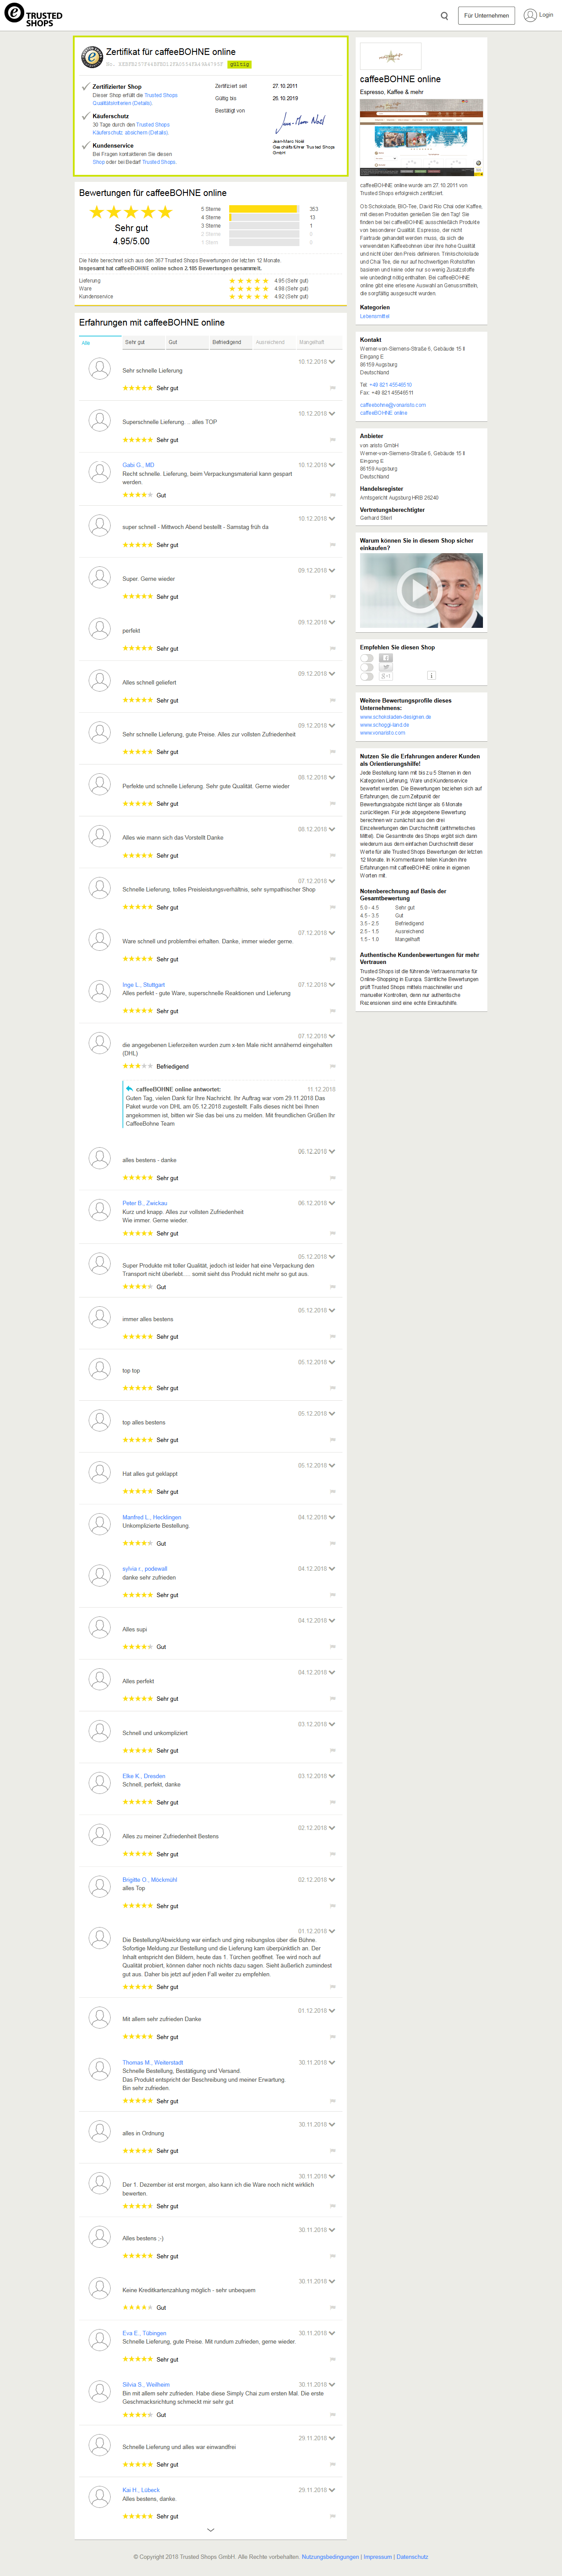
Task: Expand Silvia S., Weilheim review details
Action: point(332,2385)
